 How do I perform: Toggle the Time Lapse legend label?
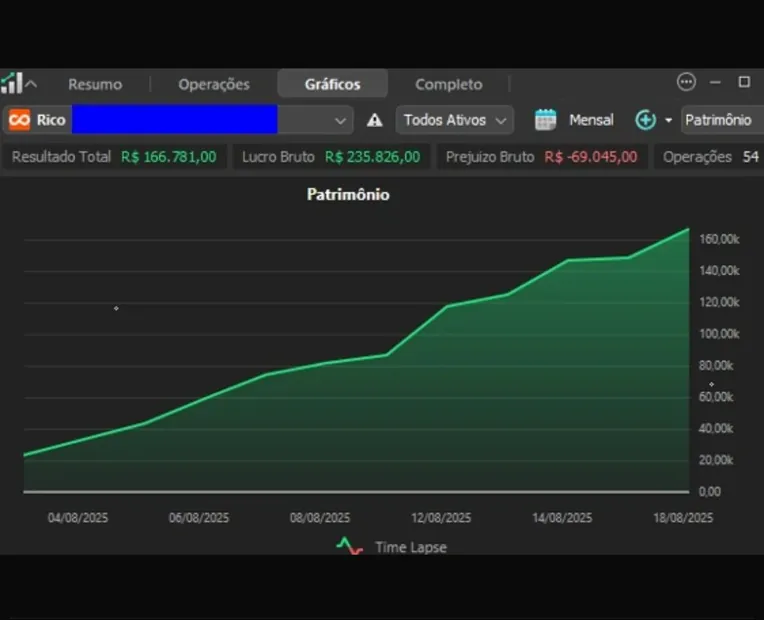(x=411, y=547)
